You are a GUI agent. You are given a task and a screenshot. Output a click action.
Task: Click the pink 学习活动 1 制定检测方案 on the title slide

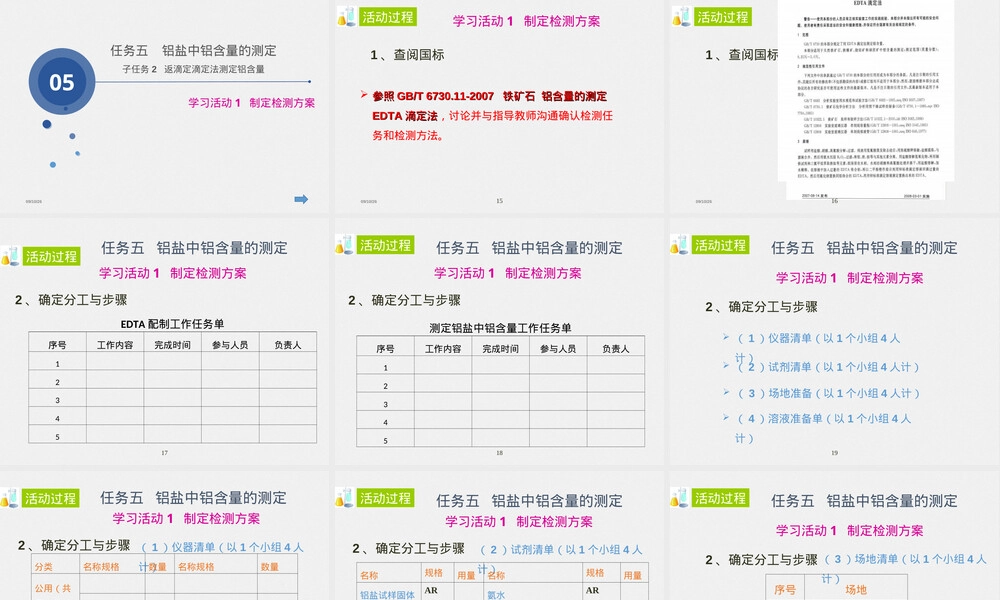click(251, 103)
